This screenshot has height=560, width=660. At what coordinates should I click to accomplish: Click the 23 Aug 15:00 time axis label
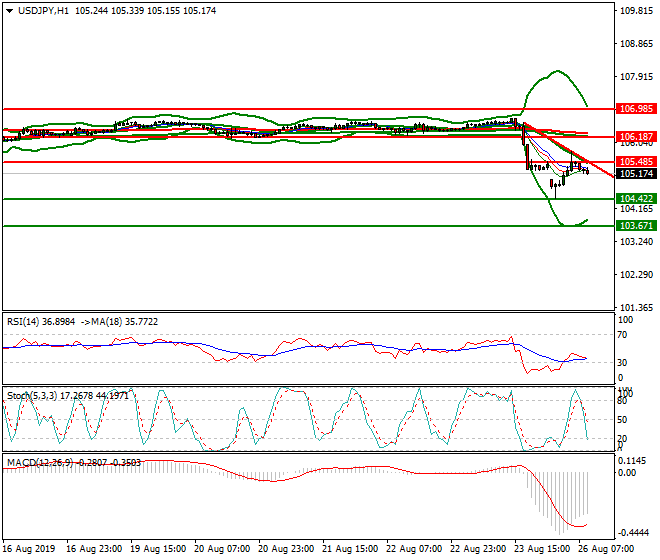click(x=542, y=549)
